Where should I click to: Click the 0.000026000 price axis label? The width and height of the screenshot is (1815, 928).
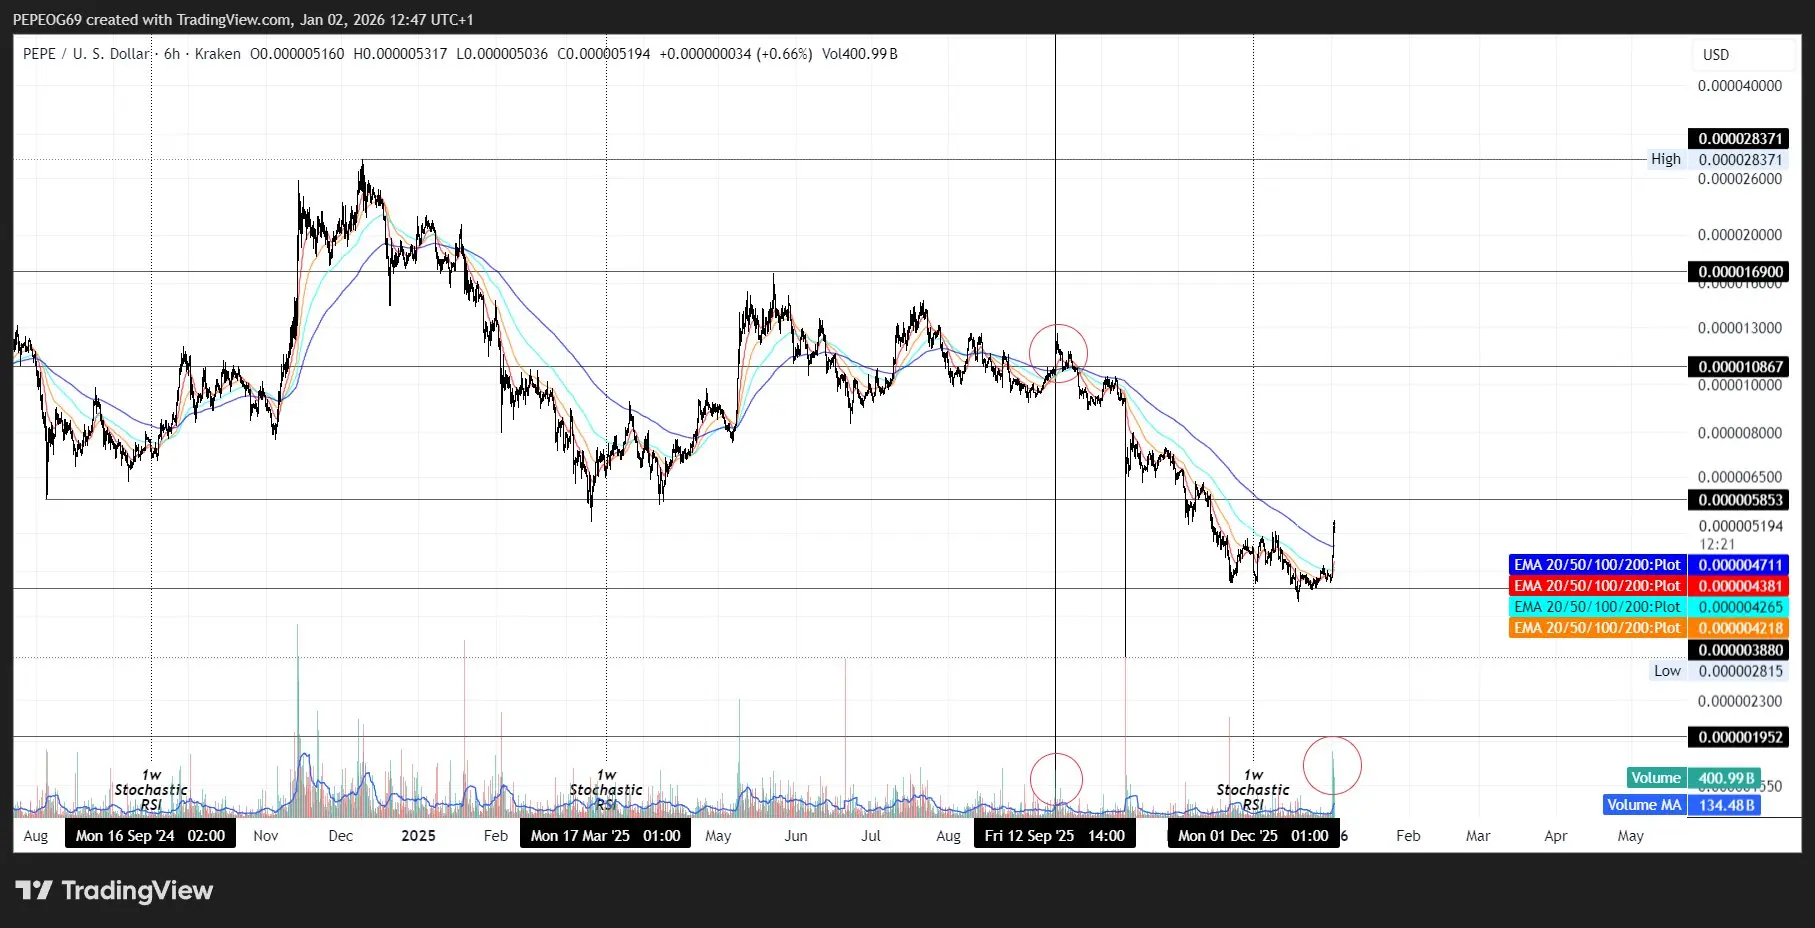click(x=1740, y=179)
